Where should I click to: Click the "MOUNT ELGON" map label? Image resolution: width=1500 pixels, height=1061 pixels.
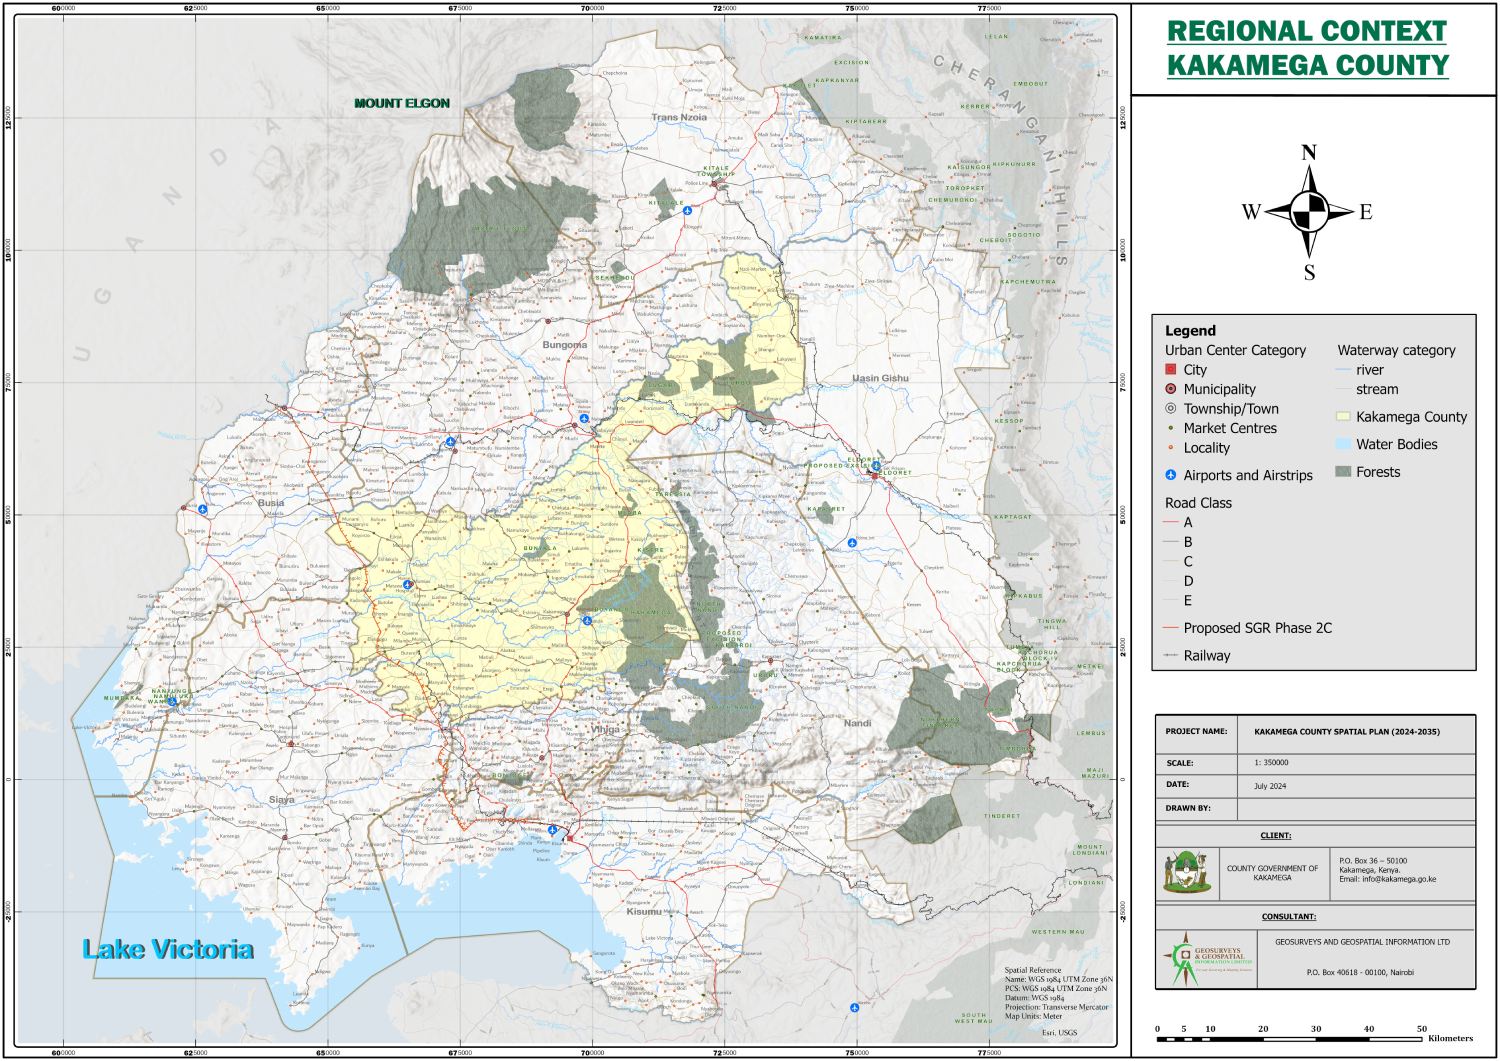click(x=402, y=103)
